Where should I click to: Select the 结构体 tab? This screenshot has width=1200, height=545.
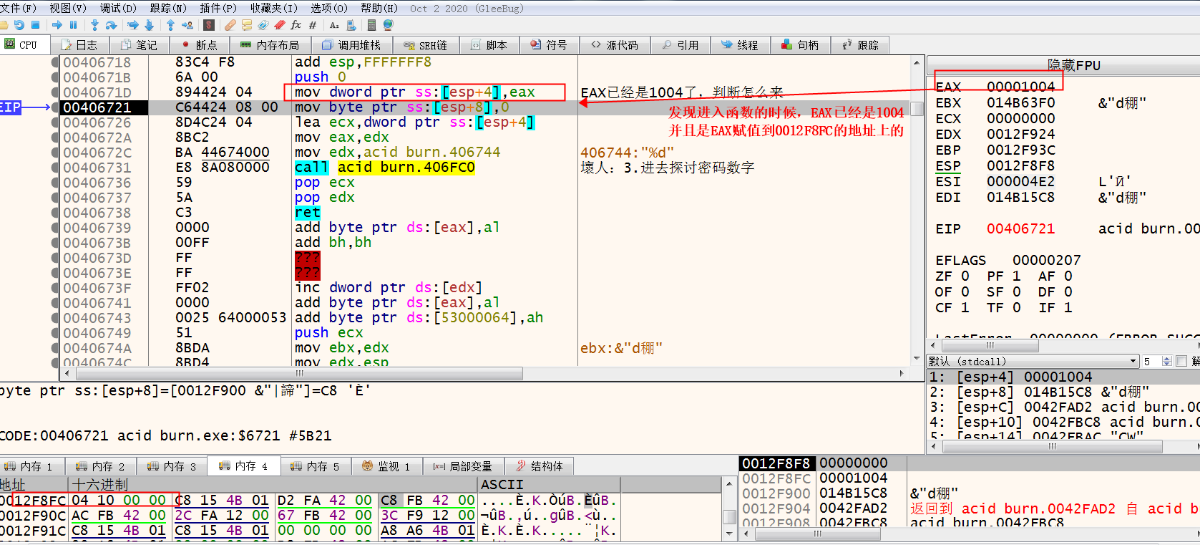pyautogui.click(x=540, y=466)
